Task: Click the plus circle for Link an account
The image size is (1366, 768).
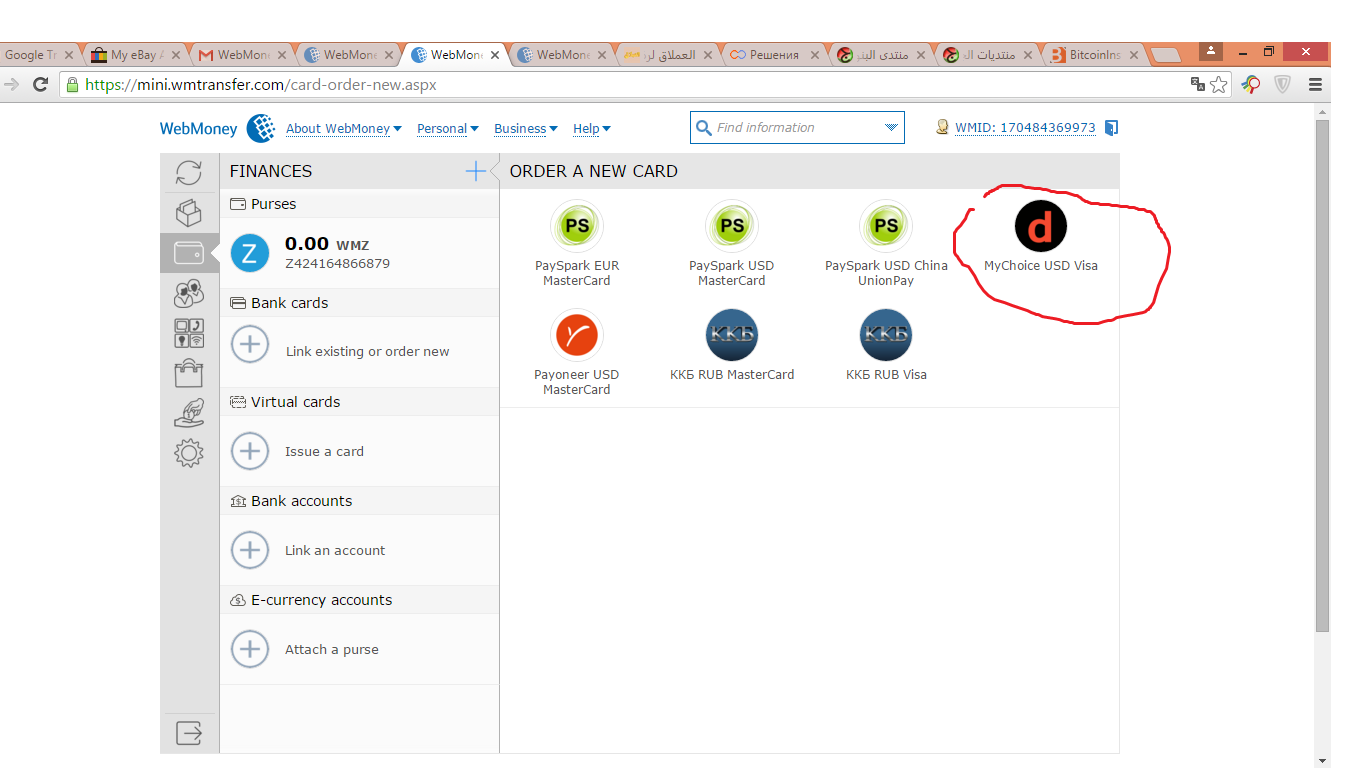Action: [250, 550]
